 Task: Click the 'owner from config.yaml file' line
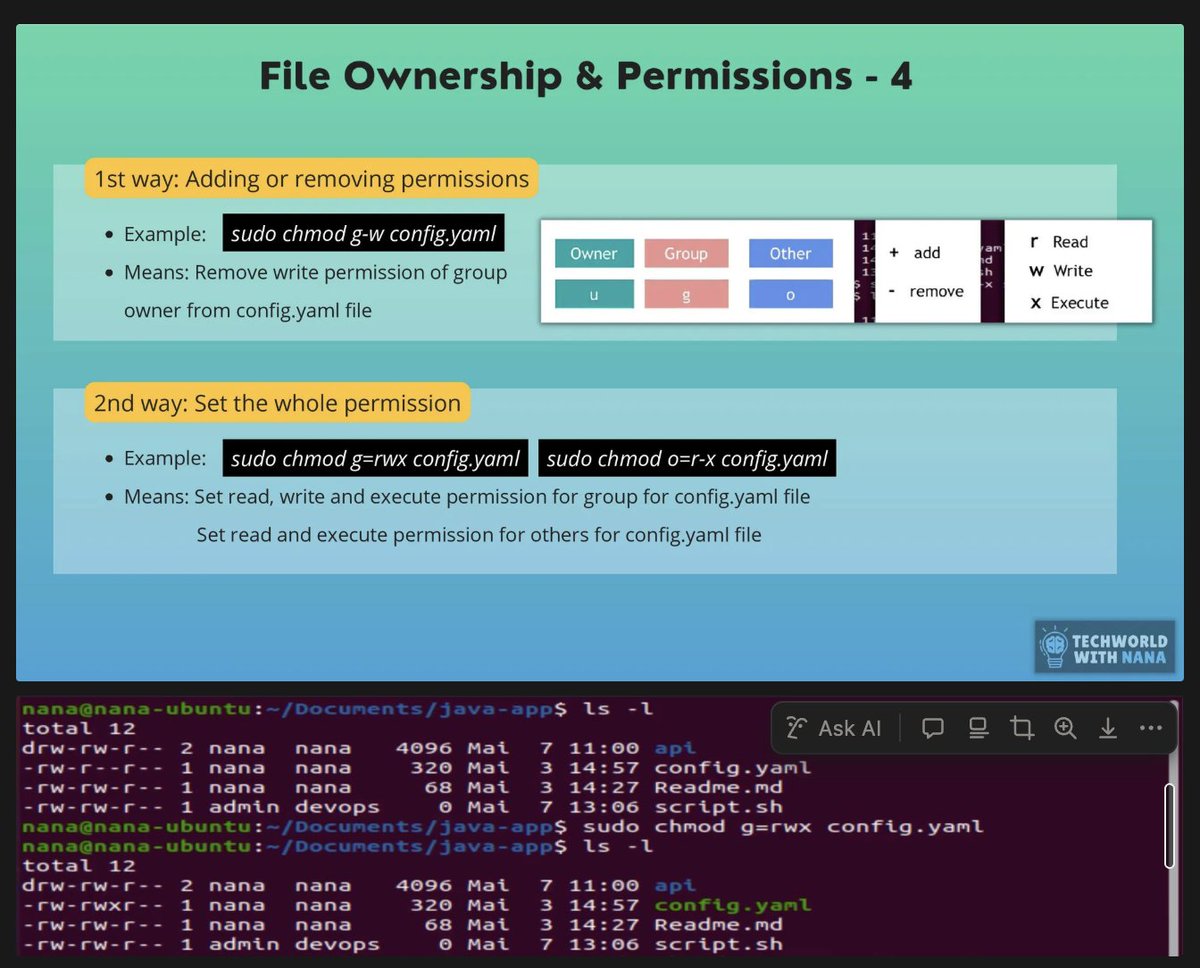click(x=248, y=310)
